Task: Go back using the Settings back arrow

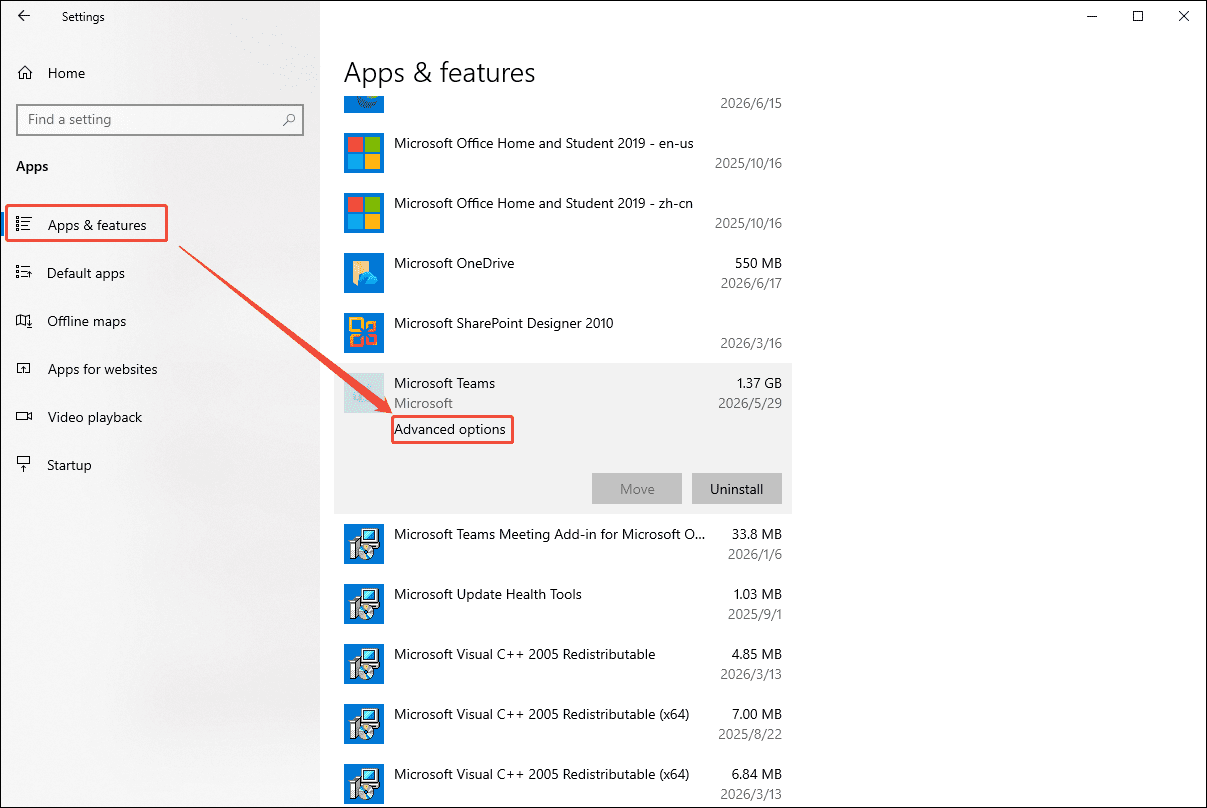Action: 24,16
